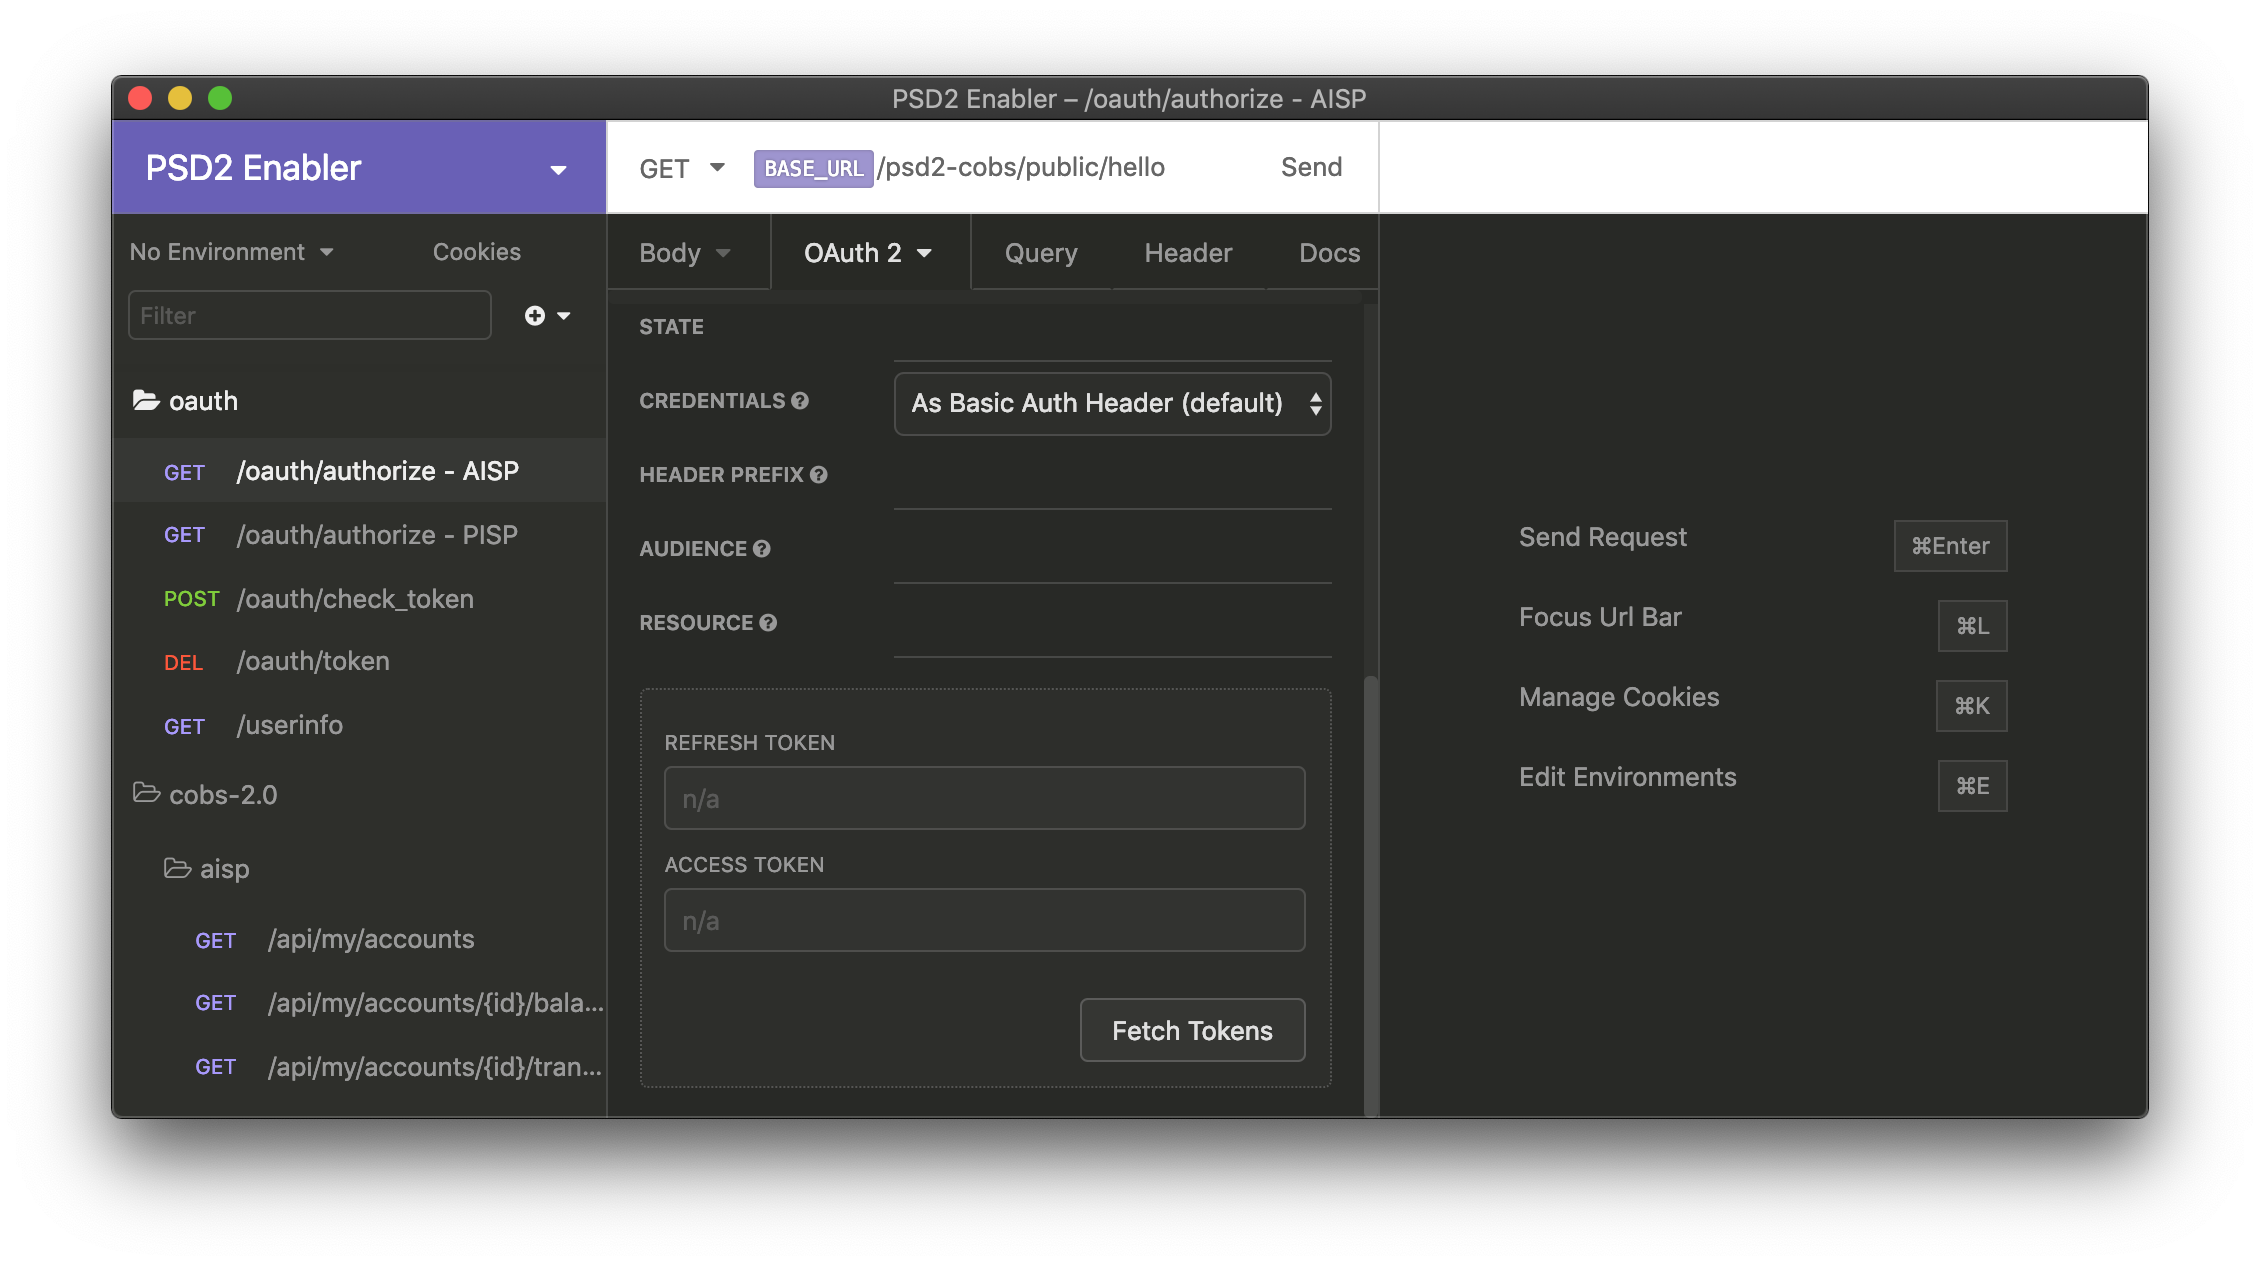2260x1266 pixels.
Task: Open the No Environment dropdown
Action: click(231, 252)
